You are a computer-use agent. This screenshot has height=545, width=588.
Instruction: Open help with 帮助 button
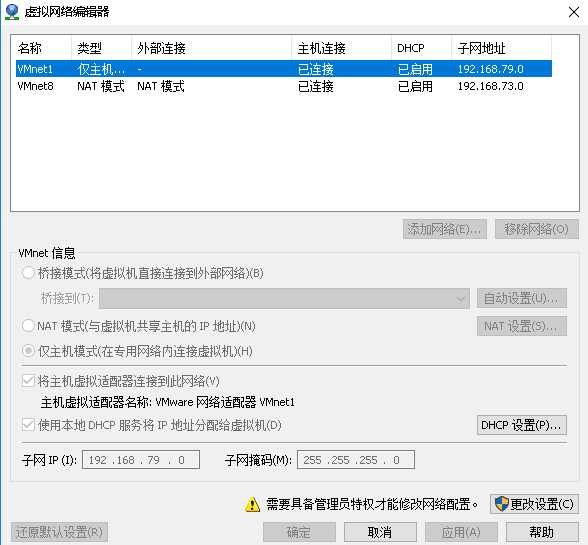click(x=542, y=532)
